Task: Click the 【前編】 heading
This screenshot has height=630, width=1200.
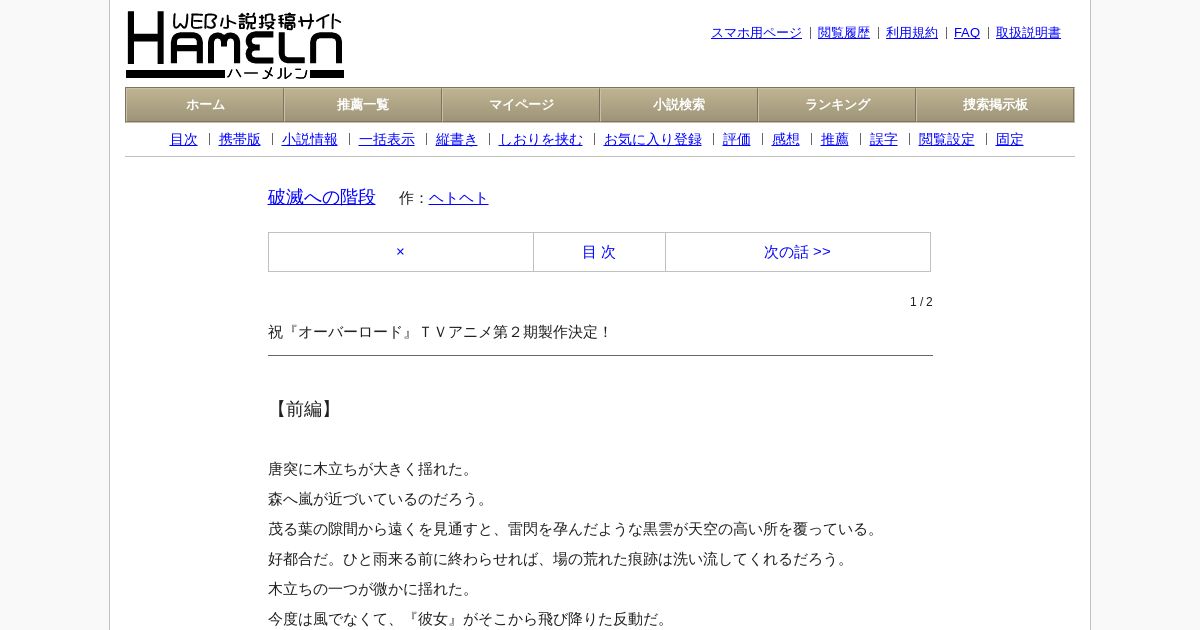Action: point(304,409)
